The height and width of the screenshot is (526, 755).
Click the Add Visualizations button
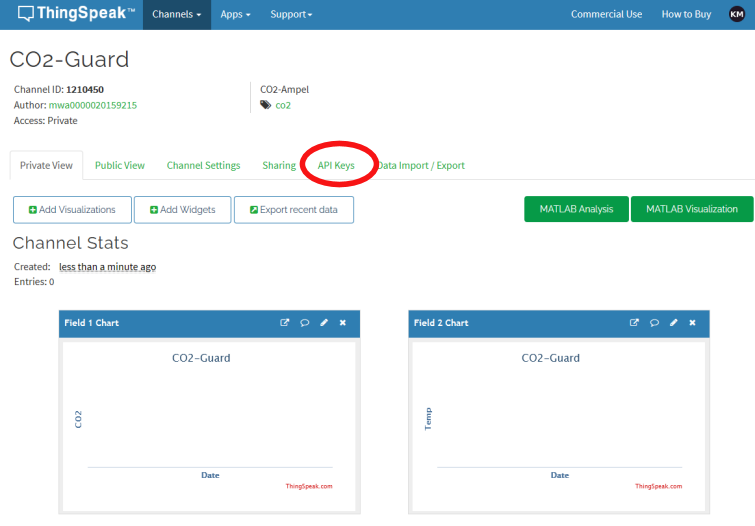[72, 210]
